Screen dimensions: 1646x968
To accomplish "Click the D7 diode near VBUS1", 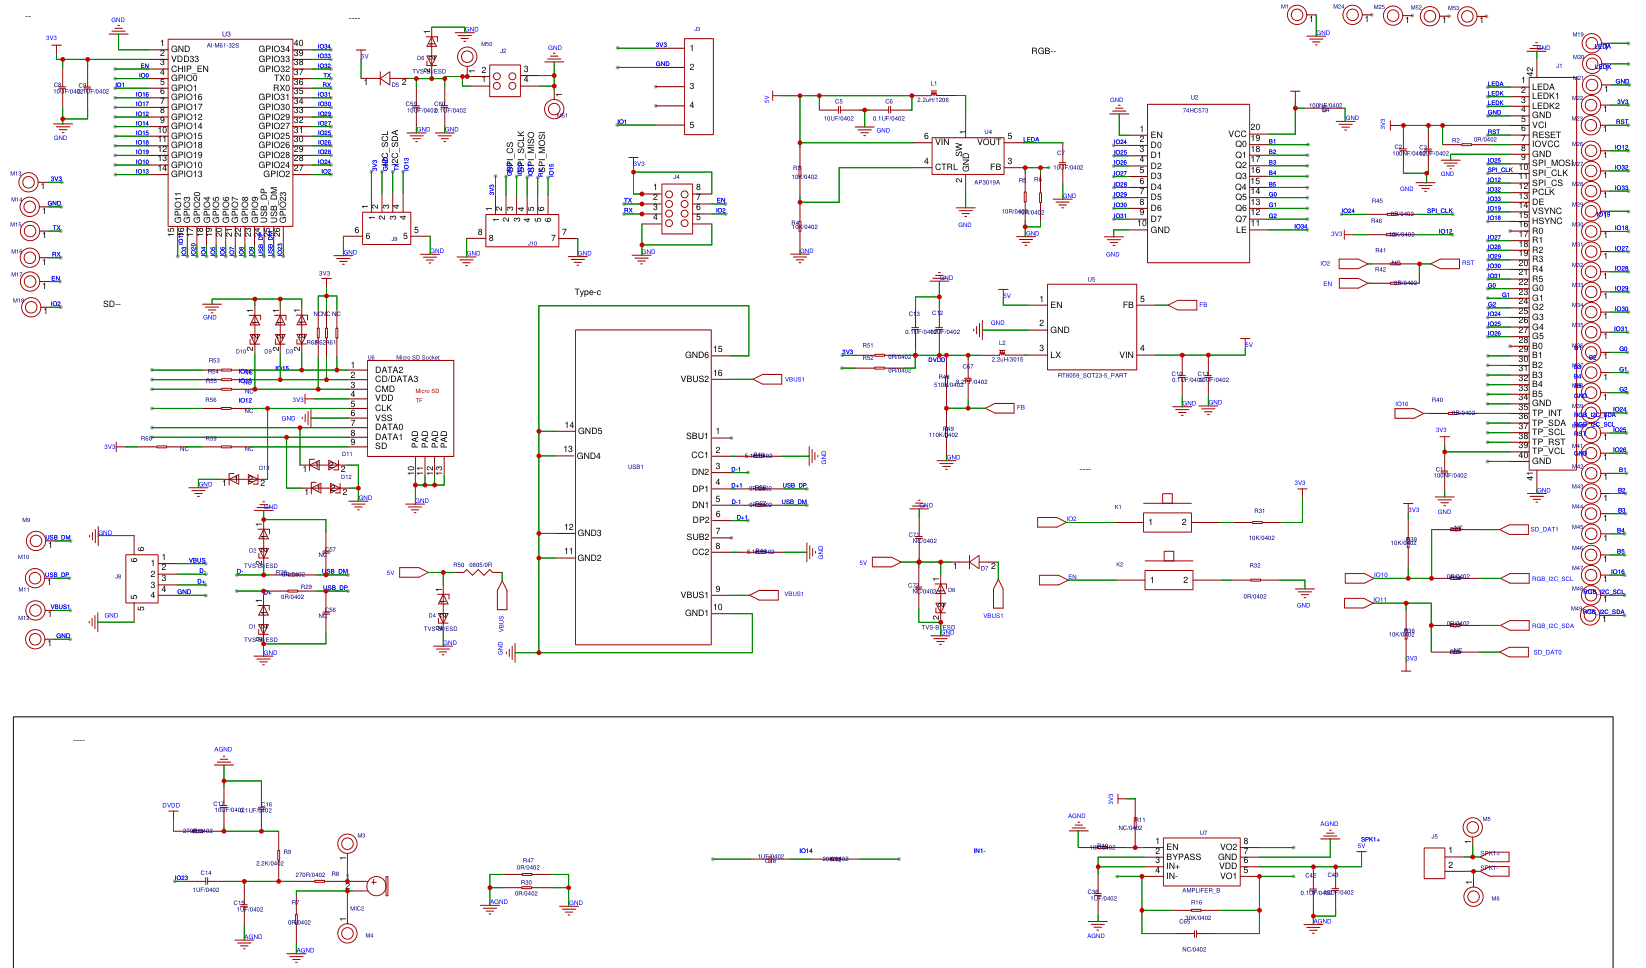I will click(x=974, y=562).
